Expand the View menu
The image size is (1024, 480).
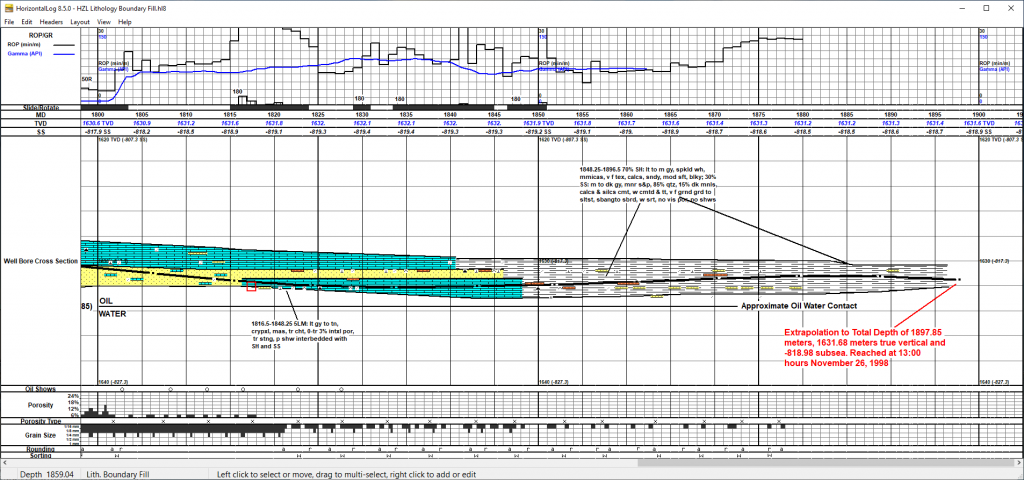[103, 21]
